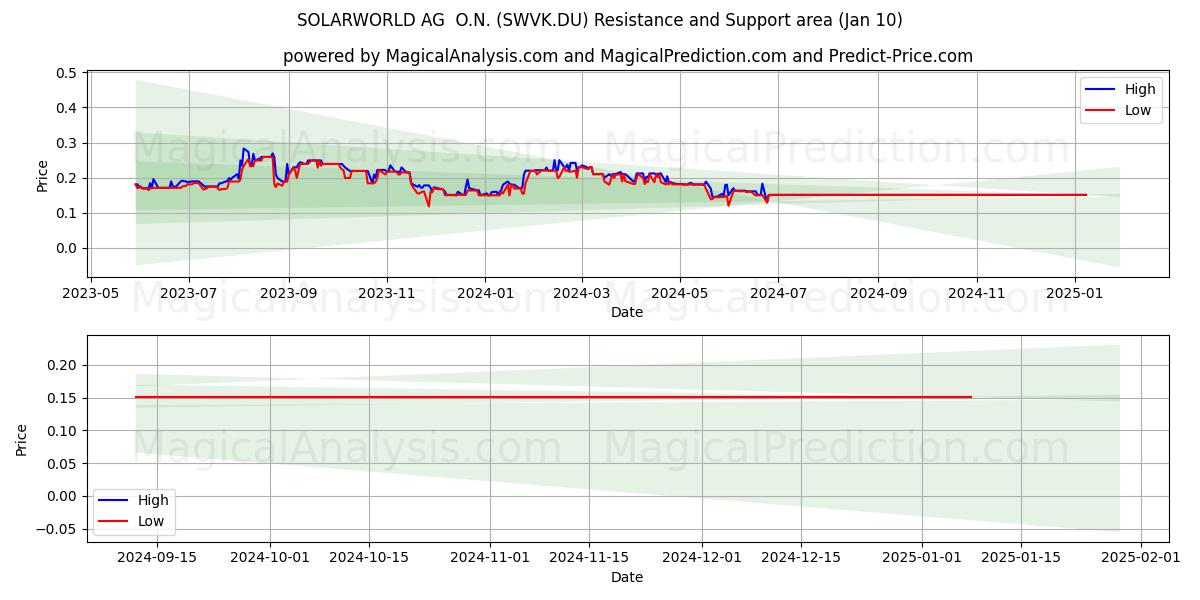Click the '0.0' y-axis label in the top chart
1200x600 pixels.
[x=67, y=248]
